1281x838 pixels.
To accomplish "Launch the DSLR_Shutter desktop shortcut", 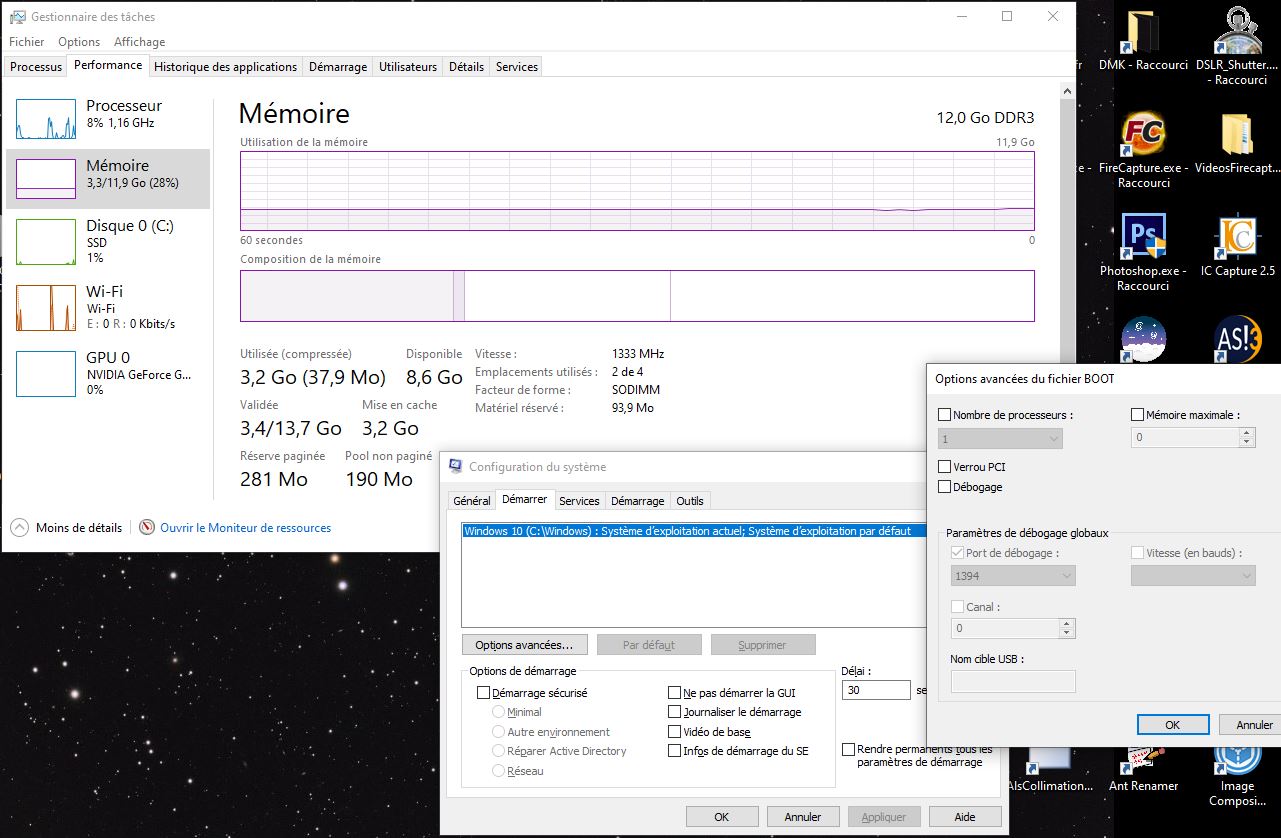I will [1237, 46].
